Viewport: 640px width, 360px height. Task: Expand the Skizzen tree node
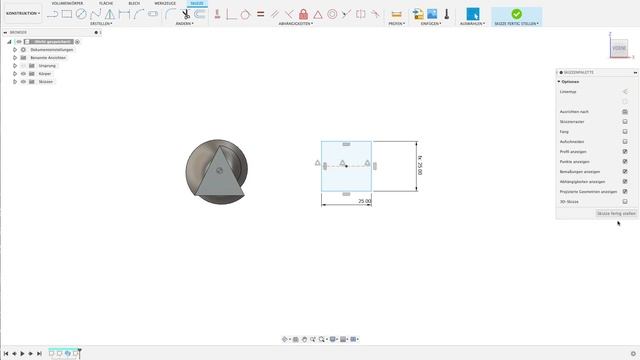[15, 82]
